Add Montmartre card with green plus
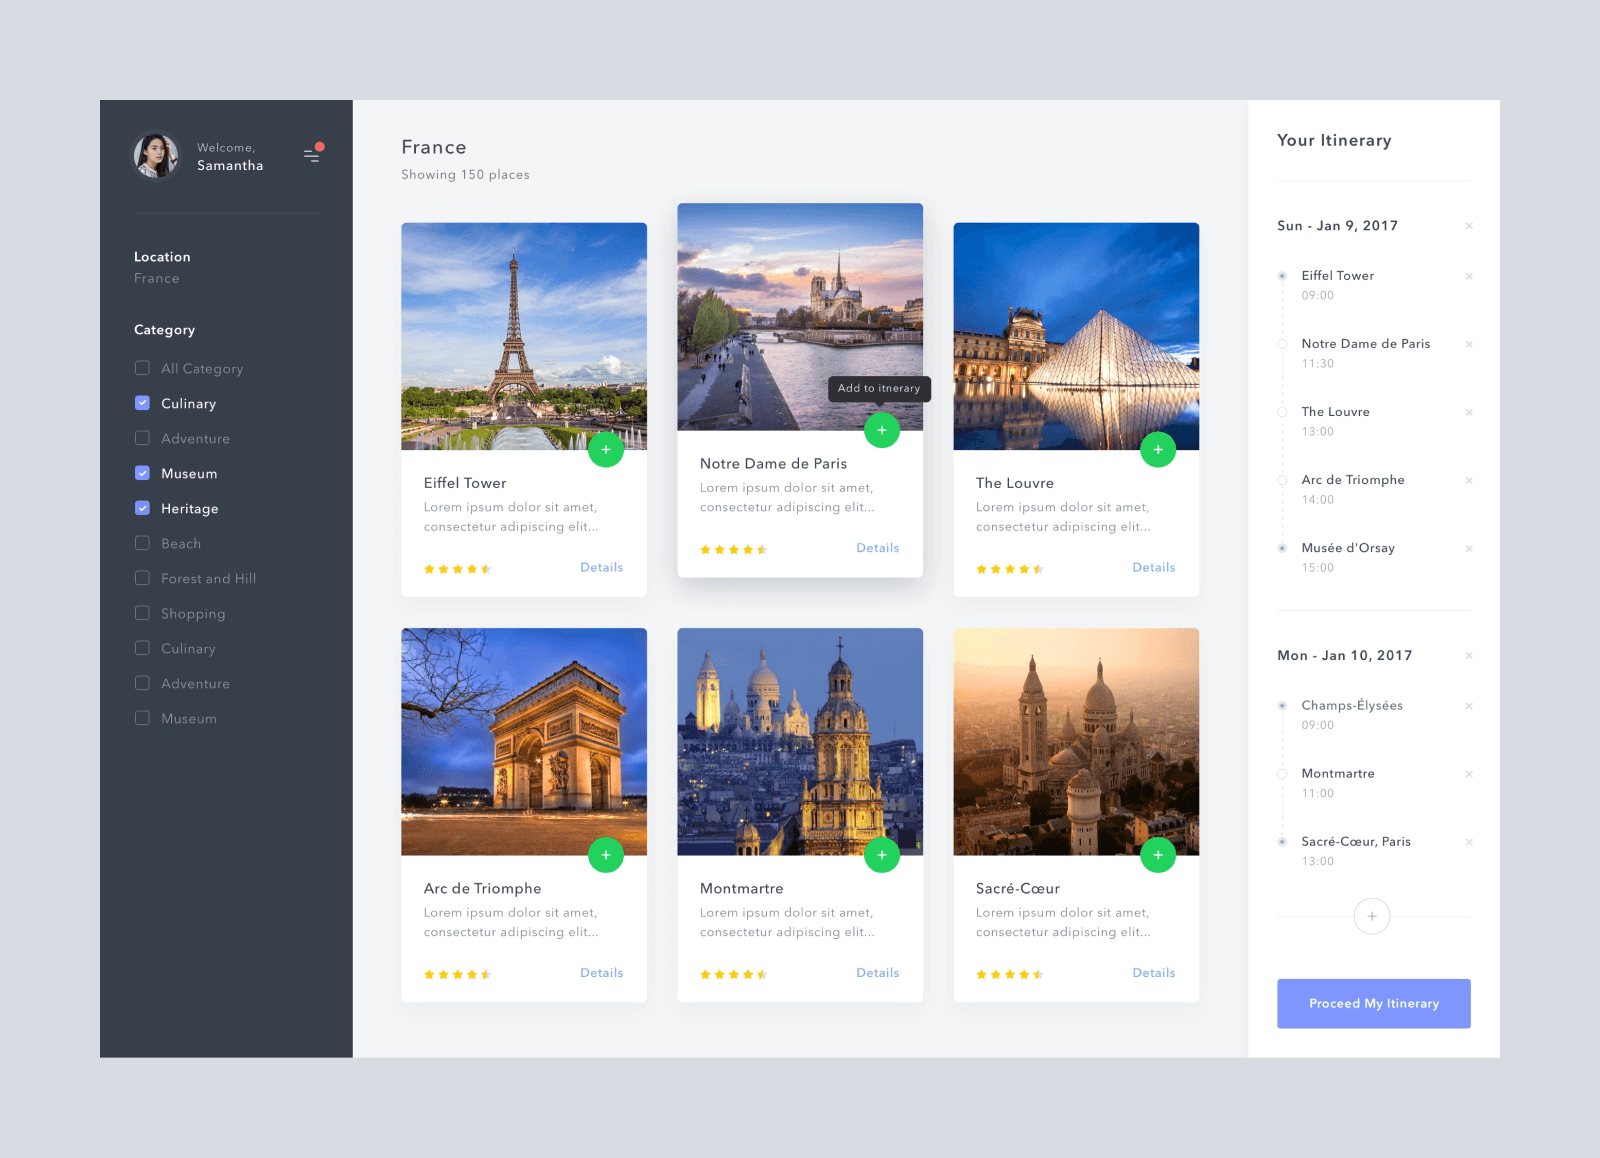The width and height of the screenshot is (1600, 1158). (881, 855)
